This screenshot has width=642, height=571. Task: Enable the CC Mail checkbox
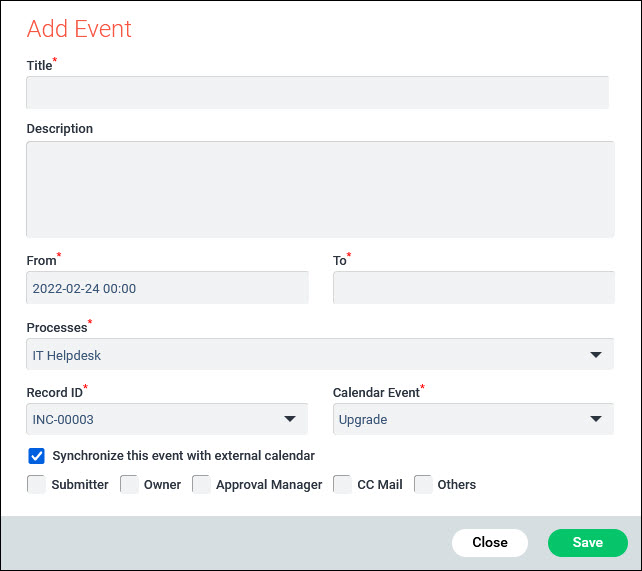point(342,485)
